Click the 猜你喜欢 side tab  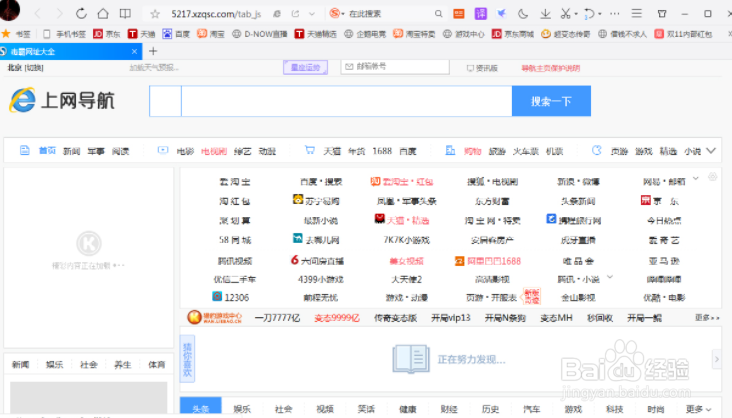point(187,359)
